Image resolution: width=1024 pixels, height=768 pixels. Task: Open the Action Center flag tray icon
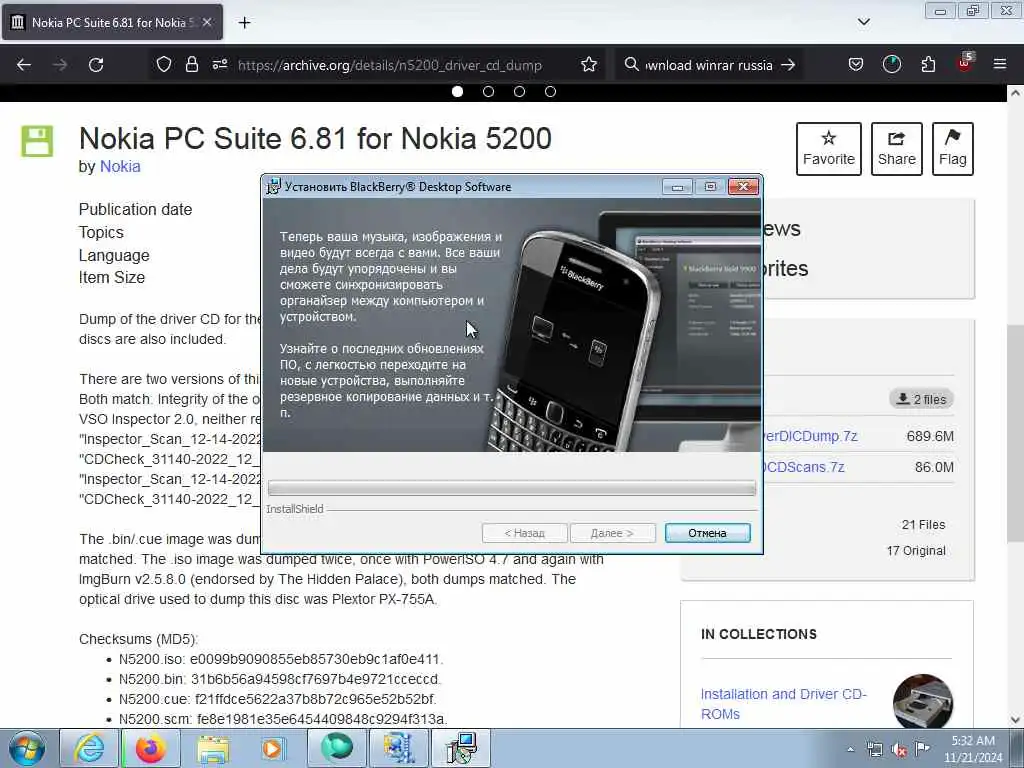tap(922, 748)
